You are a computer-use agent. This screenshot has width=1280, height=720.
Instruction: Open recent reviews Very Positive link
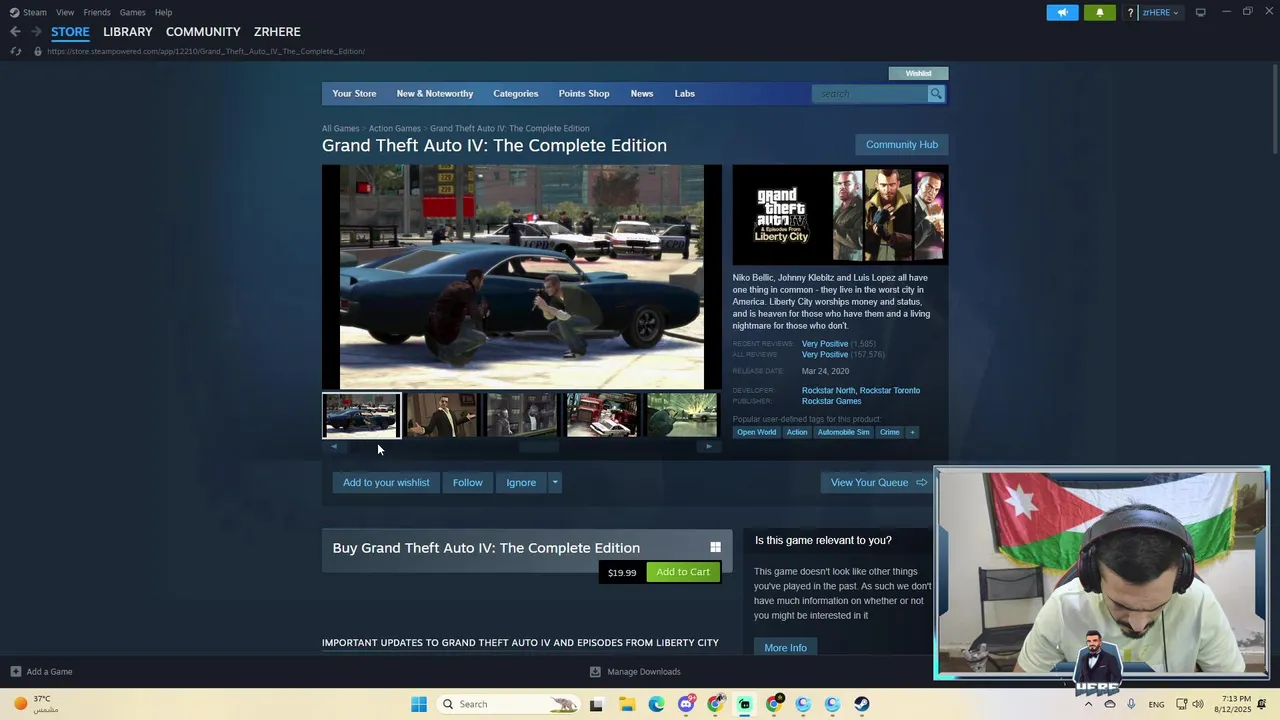tap(824, 344)
